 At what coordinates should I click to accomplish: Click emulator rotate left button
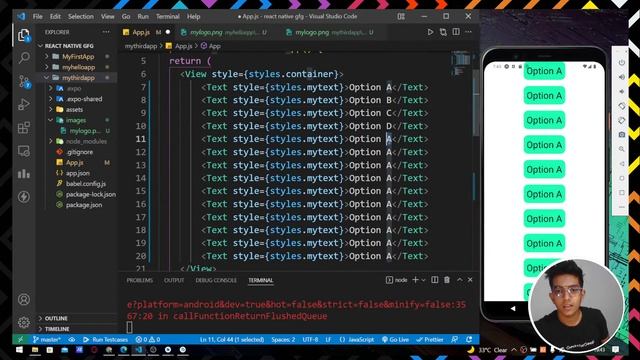coord(622,106)
